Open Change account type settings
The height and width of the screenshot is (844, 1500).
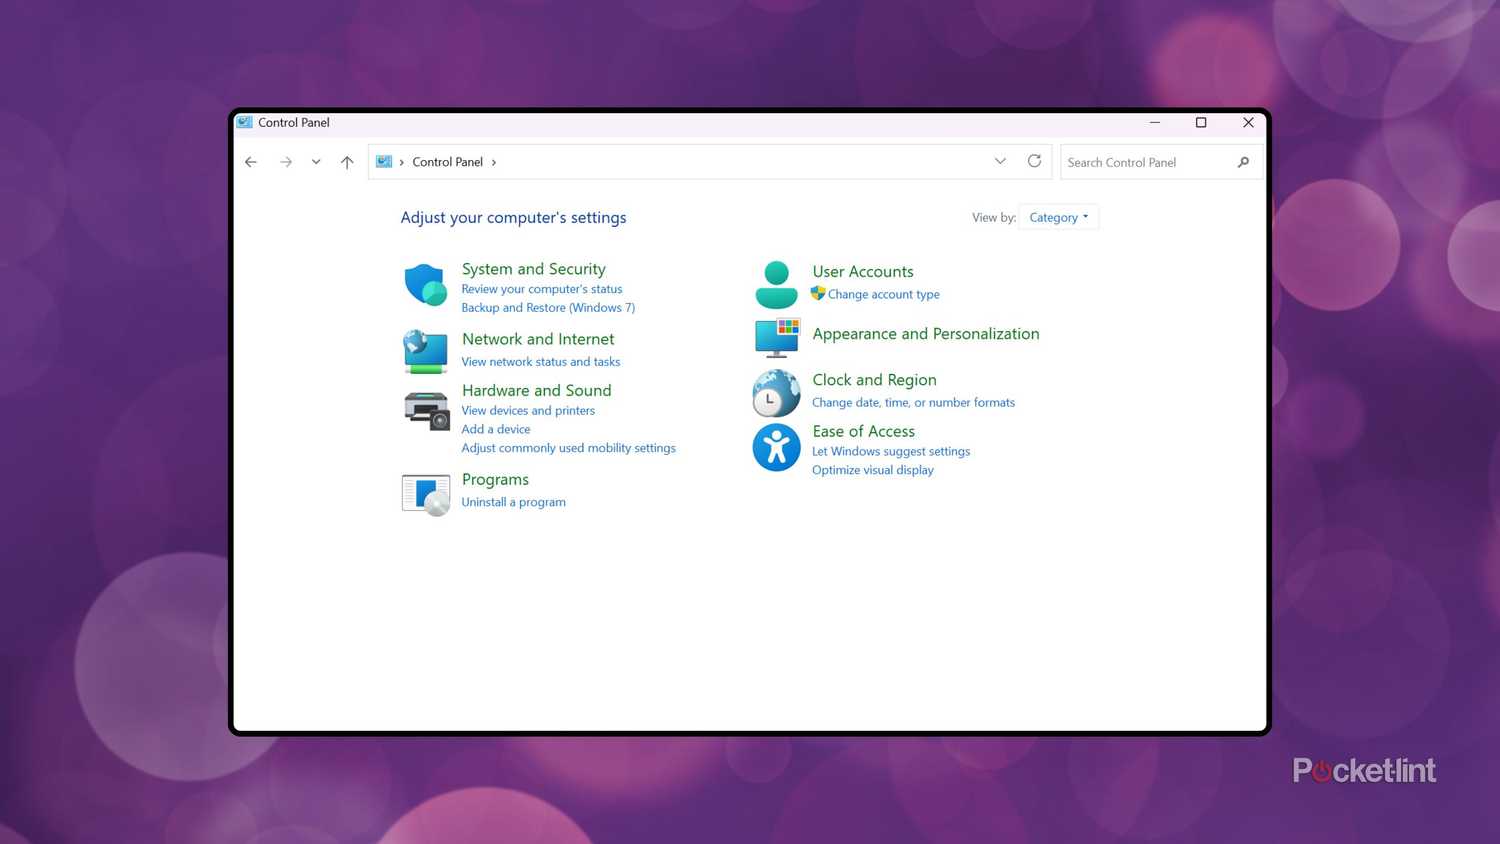884,294
